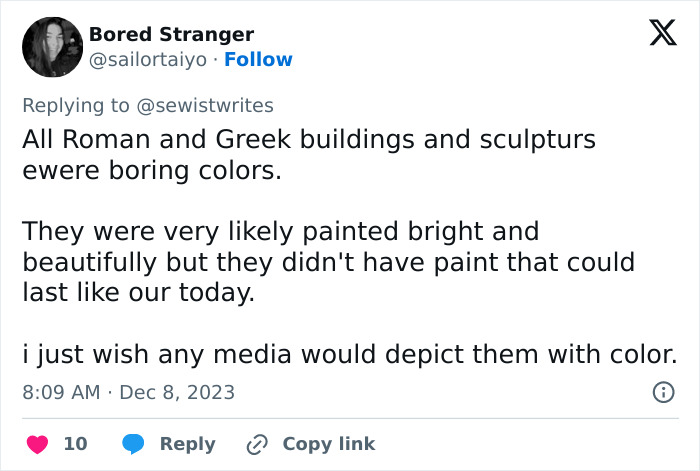Viewport: 700px width, 471px height.
Task: Like the tweet with the heart icon
Action: [x=37, y=443]
